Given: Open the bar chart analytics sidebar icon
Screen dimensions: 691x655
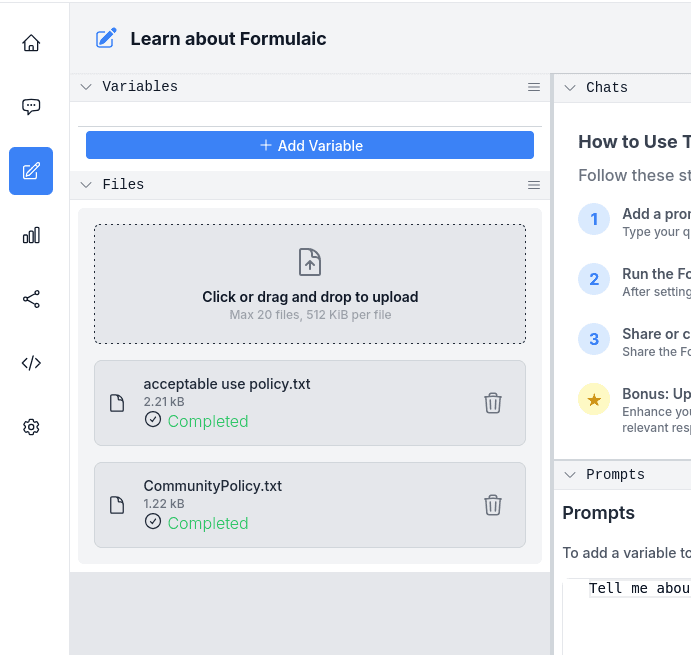Looking at the screenshot, I should click(x=31, y=235).
